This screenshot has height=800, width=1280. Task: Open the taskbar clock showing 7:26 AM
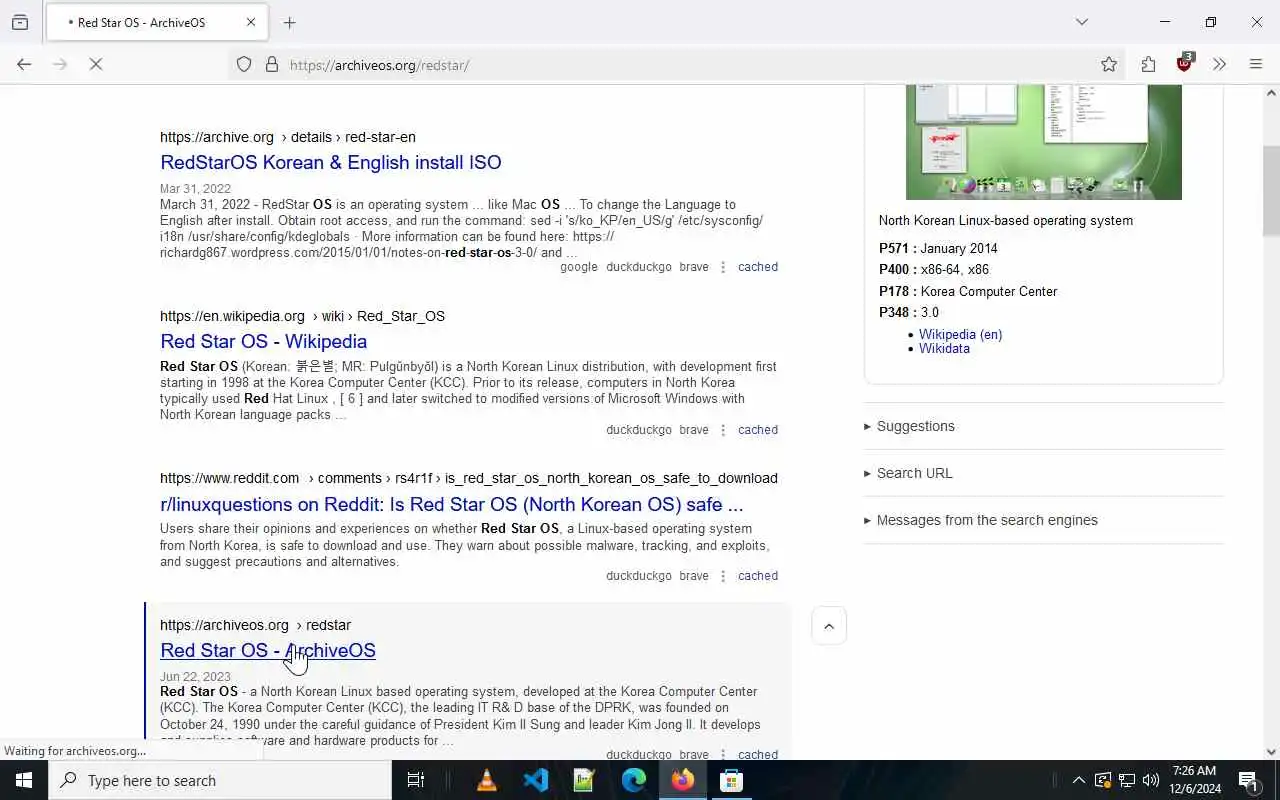click(x=1194, y=780)
